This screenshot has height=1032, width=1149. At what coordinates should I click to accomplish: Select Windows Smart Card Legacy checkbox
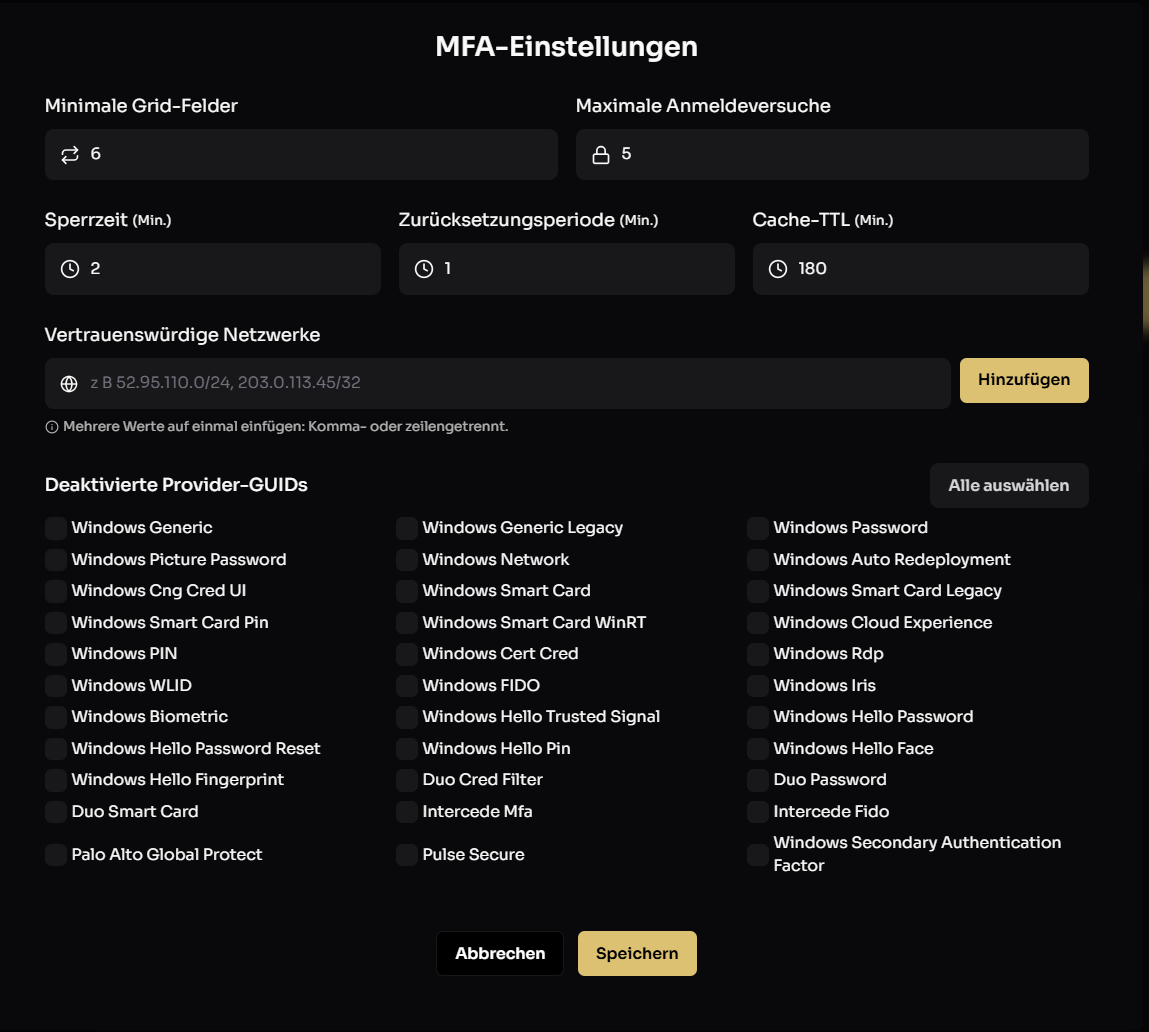[758, 591]
